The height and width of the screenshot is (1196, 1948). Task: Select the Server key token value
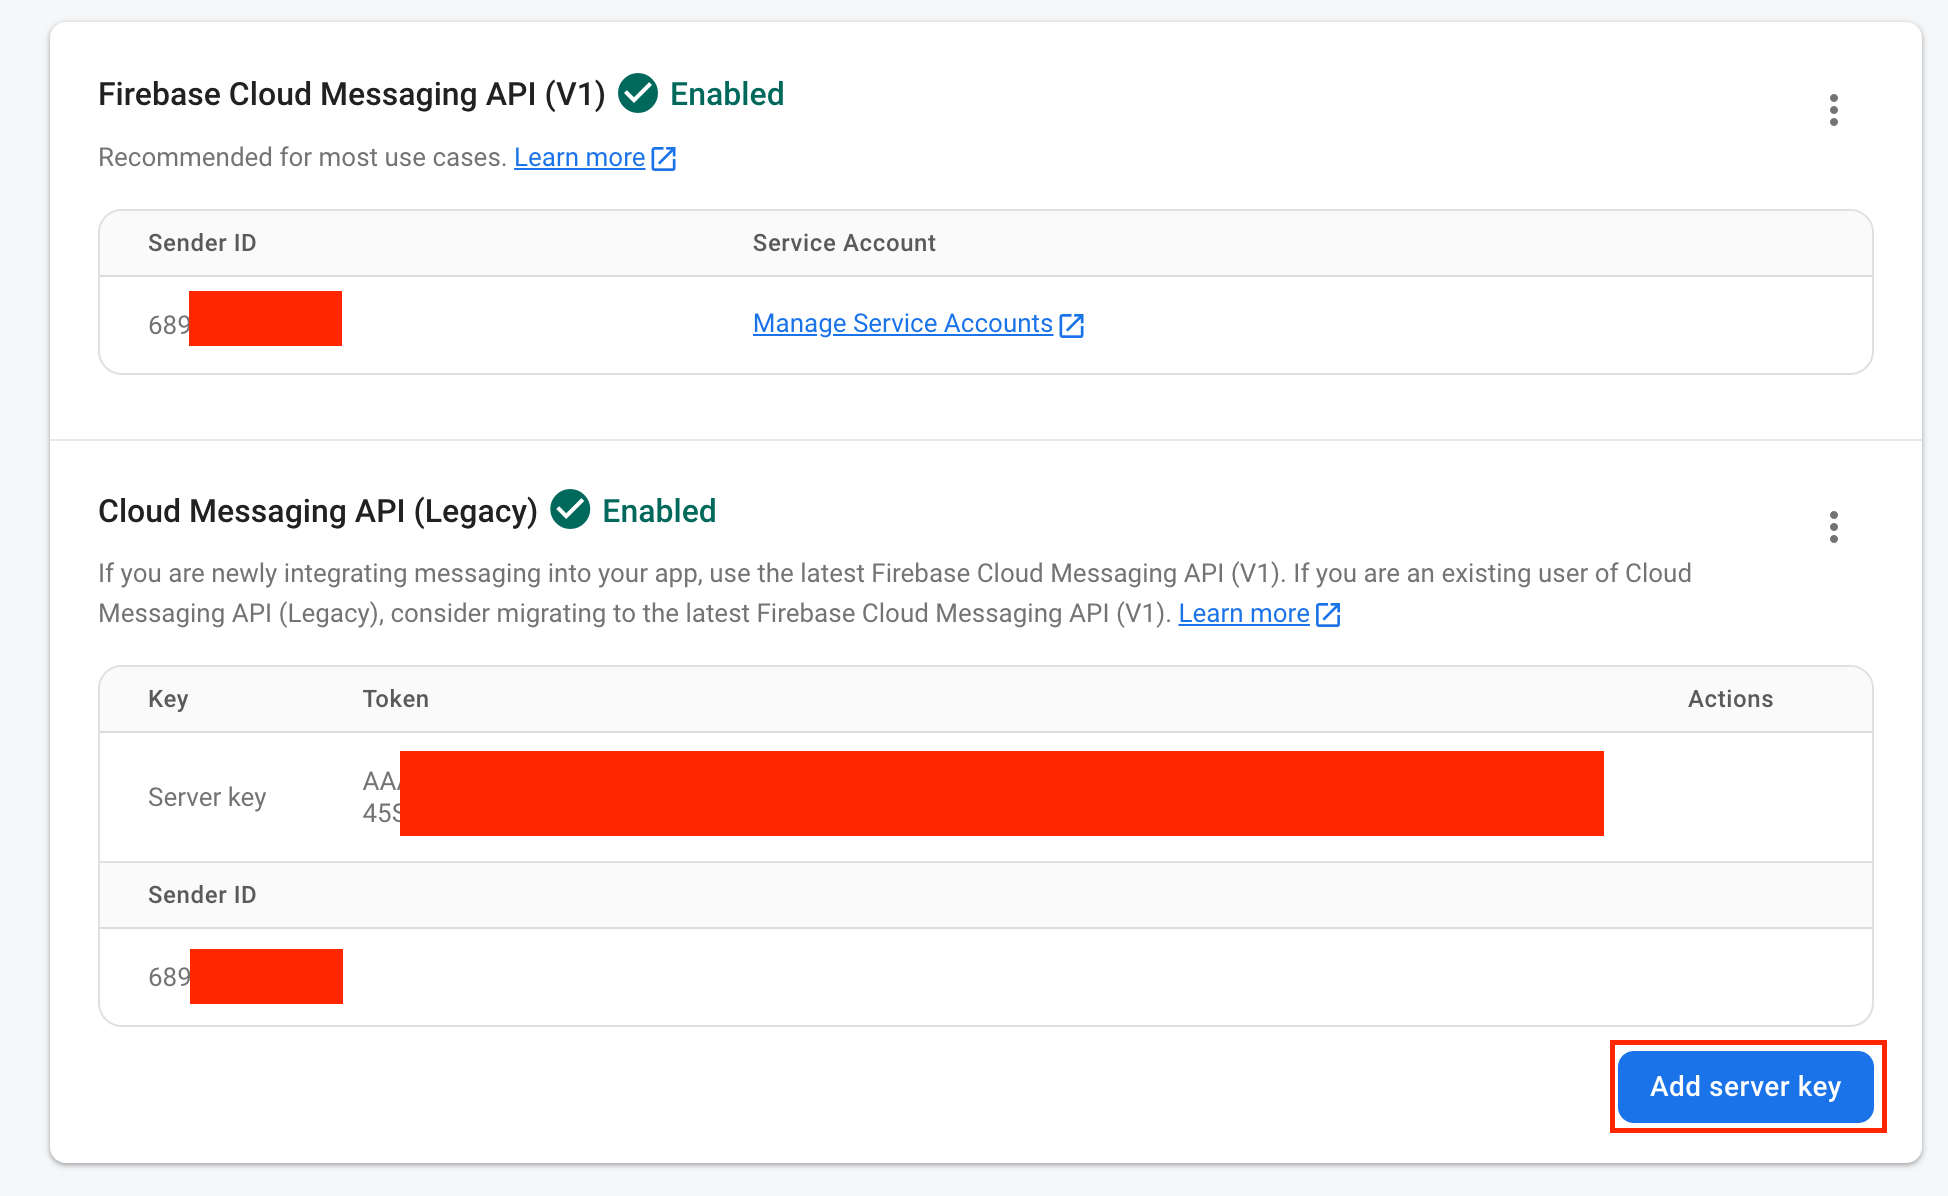[980, 795]
